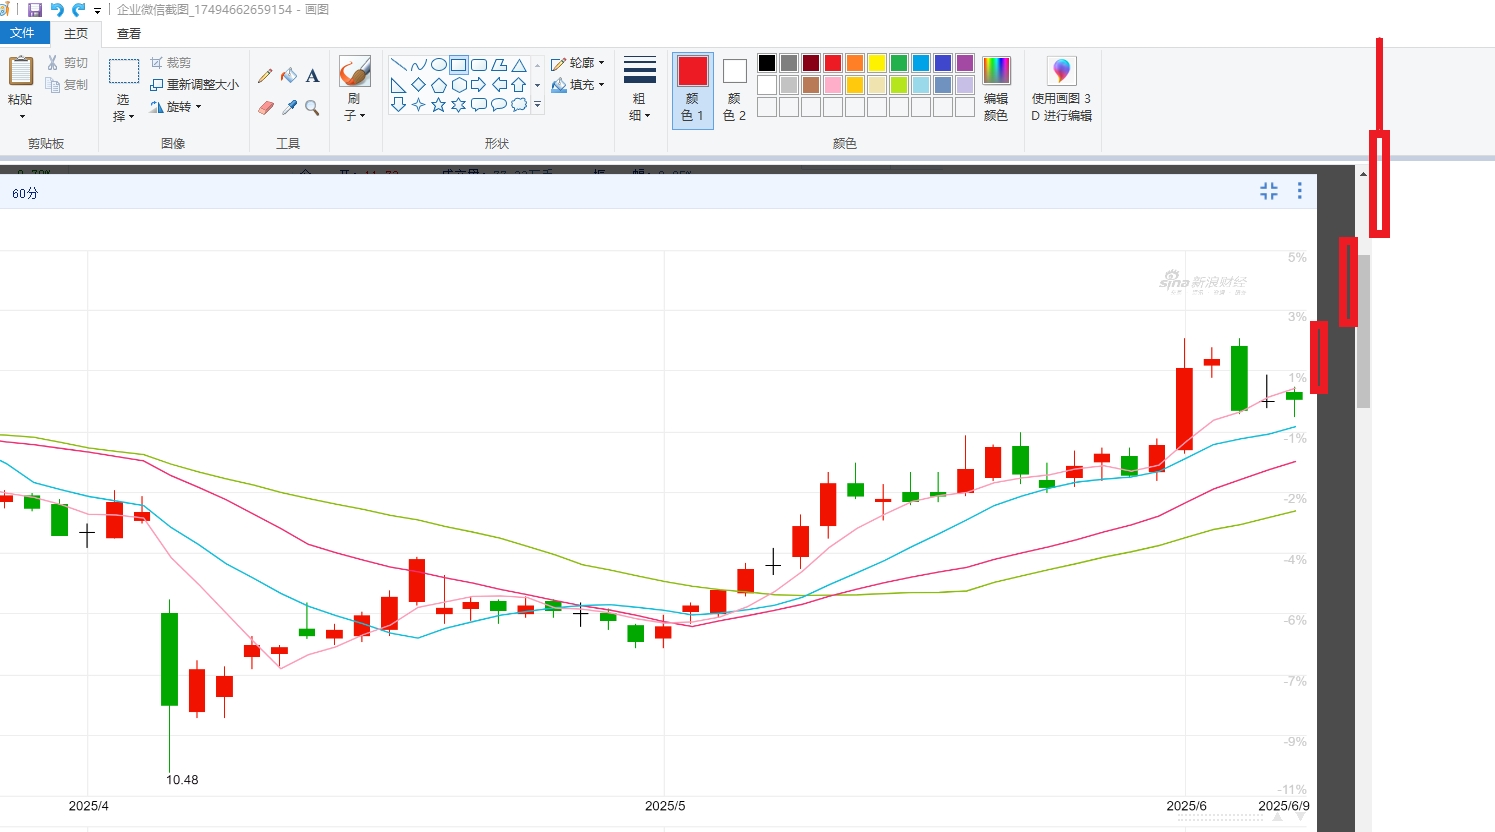Choose the Diamond shape
The height and width of the screenshot is (832, 1495).
coord(418,85)
